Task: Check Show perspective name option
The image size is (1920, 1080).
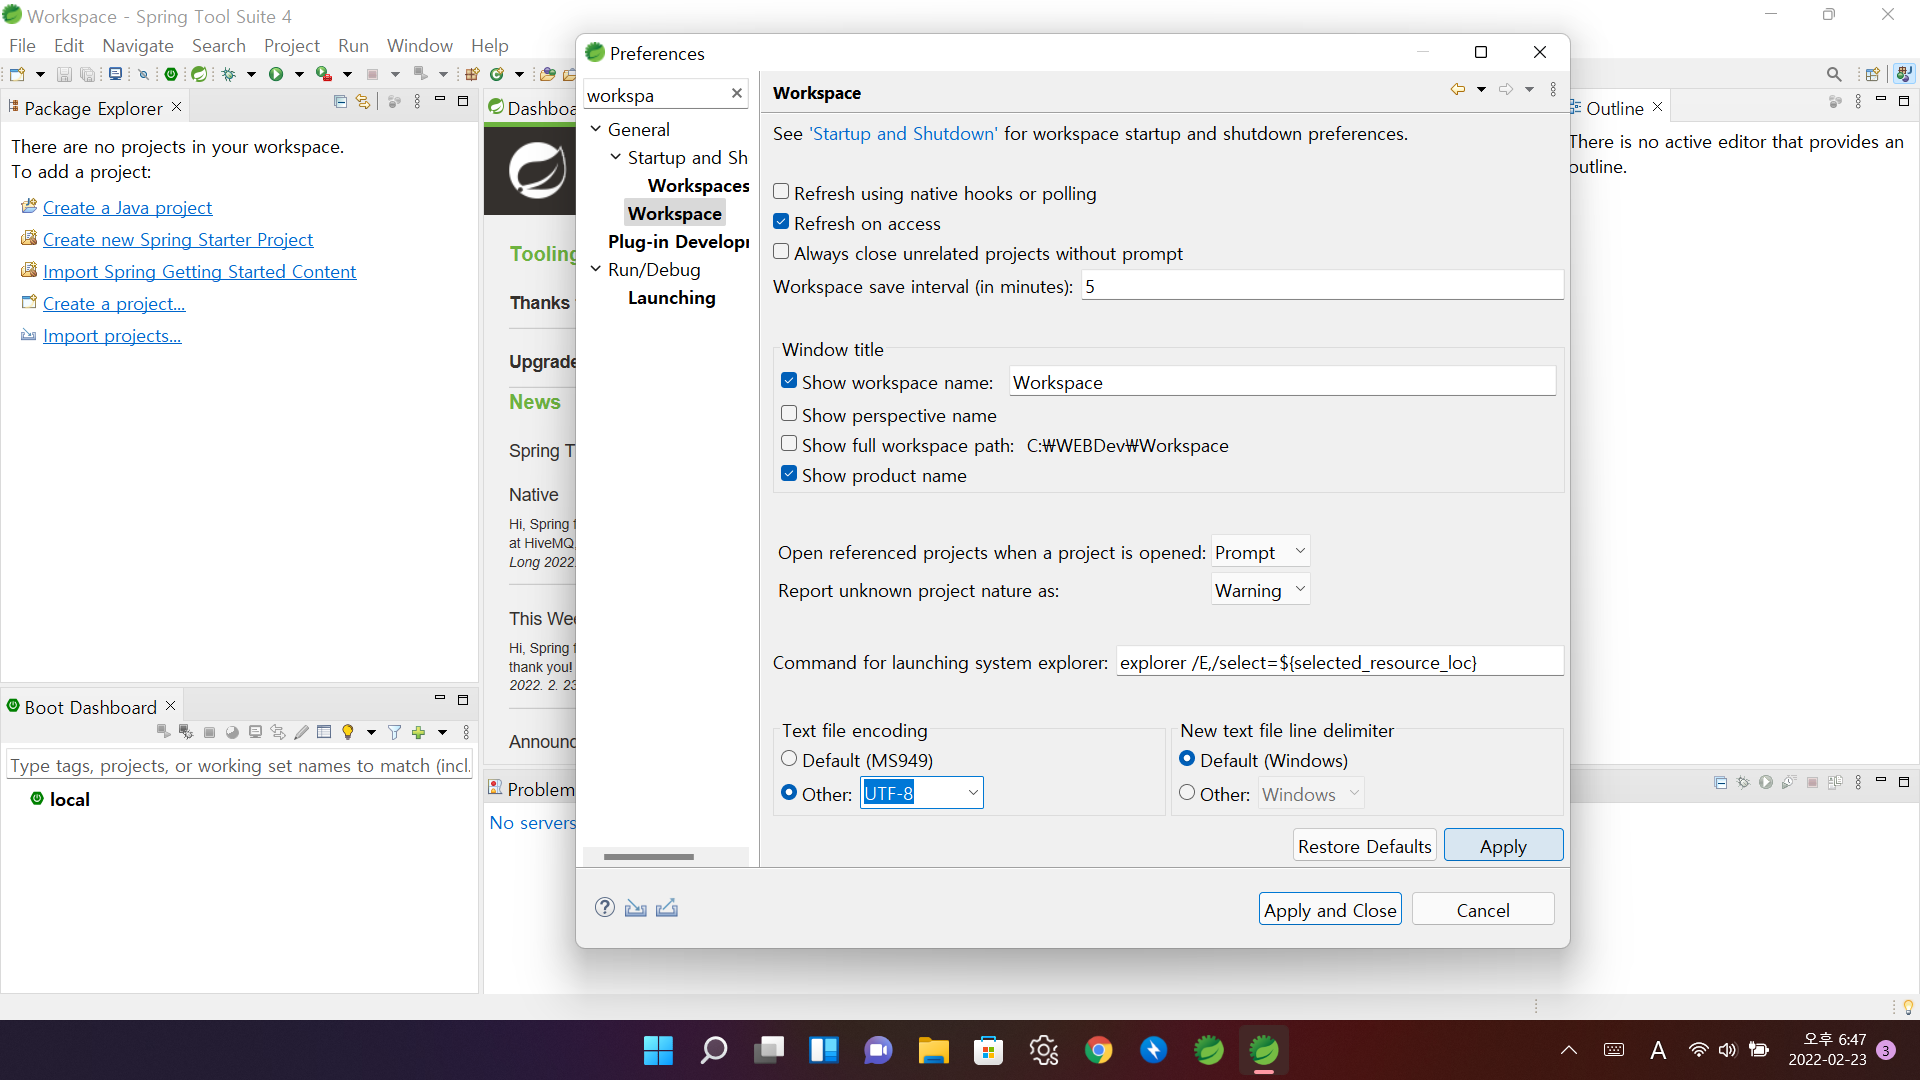Action: click(x=789, y=414)
